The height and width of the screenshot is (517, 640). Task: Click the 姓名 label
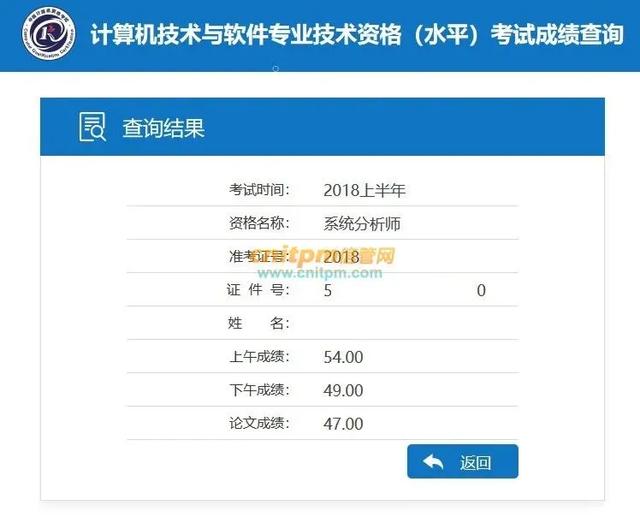tap(259, 324)
